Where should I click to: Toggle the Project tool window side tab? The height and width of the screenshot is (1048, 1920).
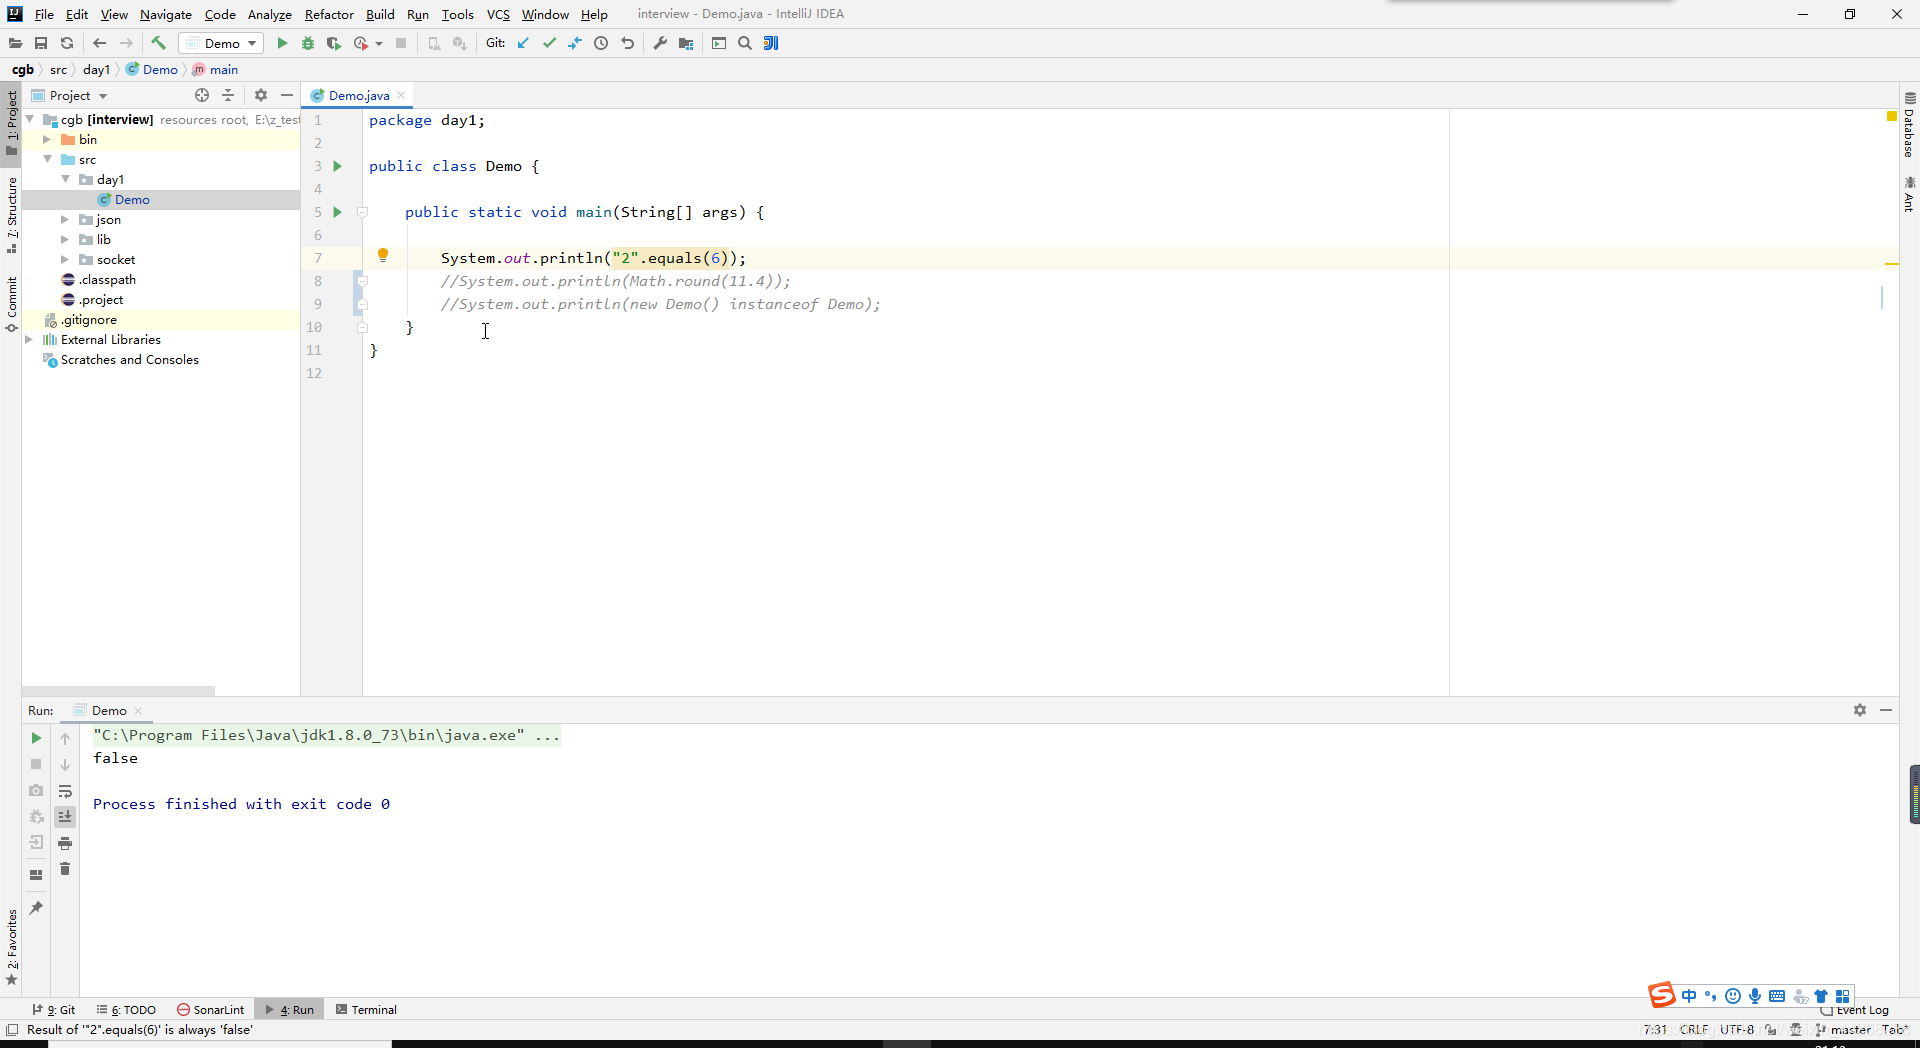(11, 123)
